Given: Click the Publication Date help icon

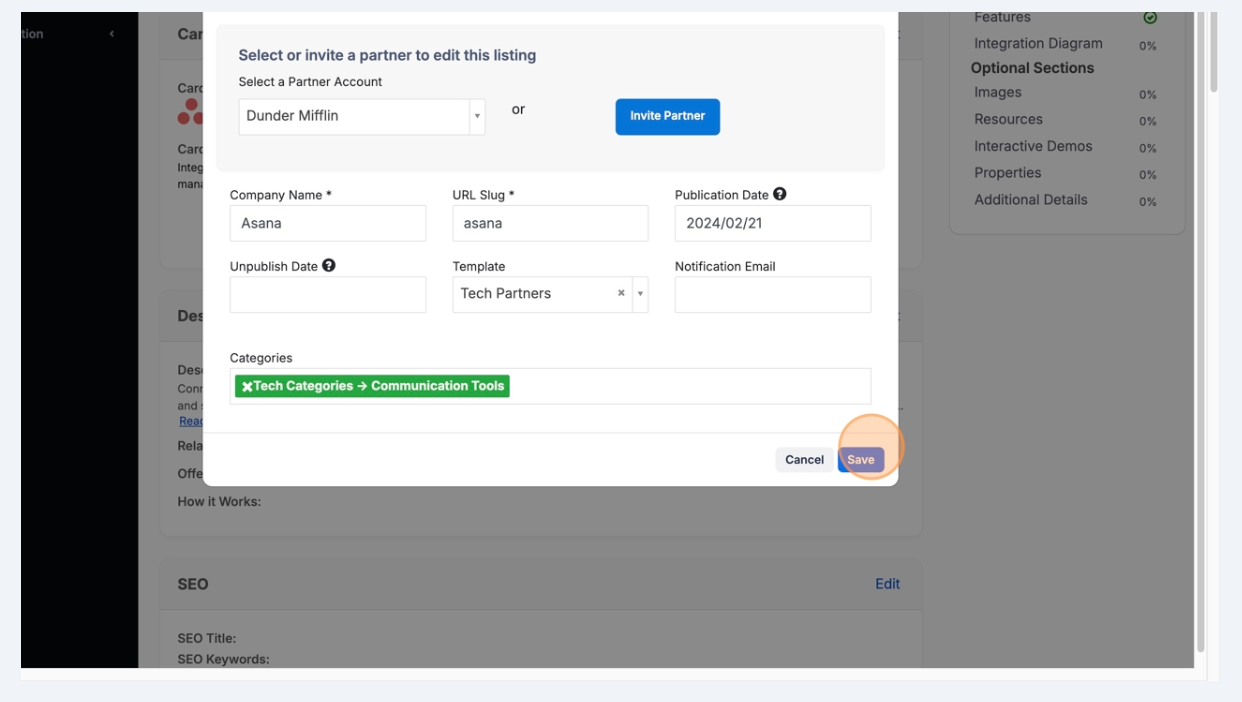Looking at the screenshot, I should tap(780, 194).
